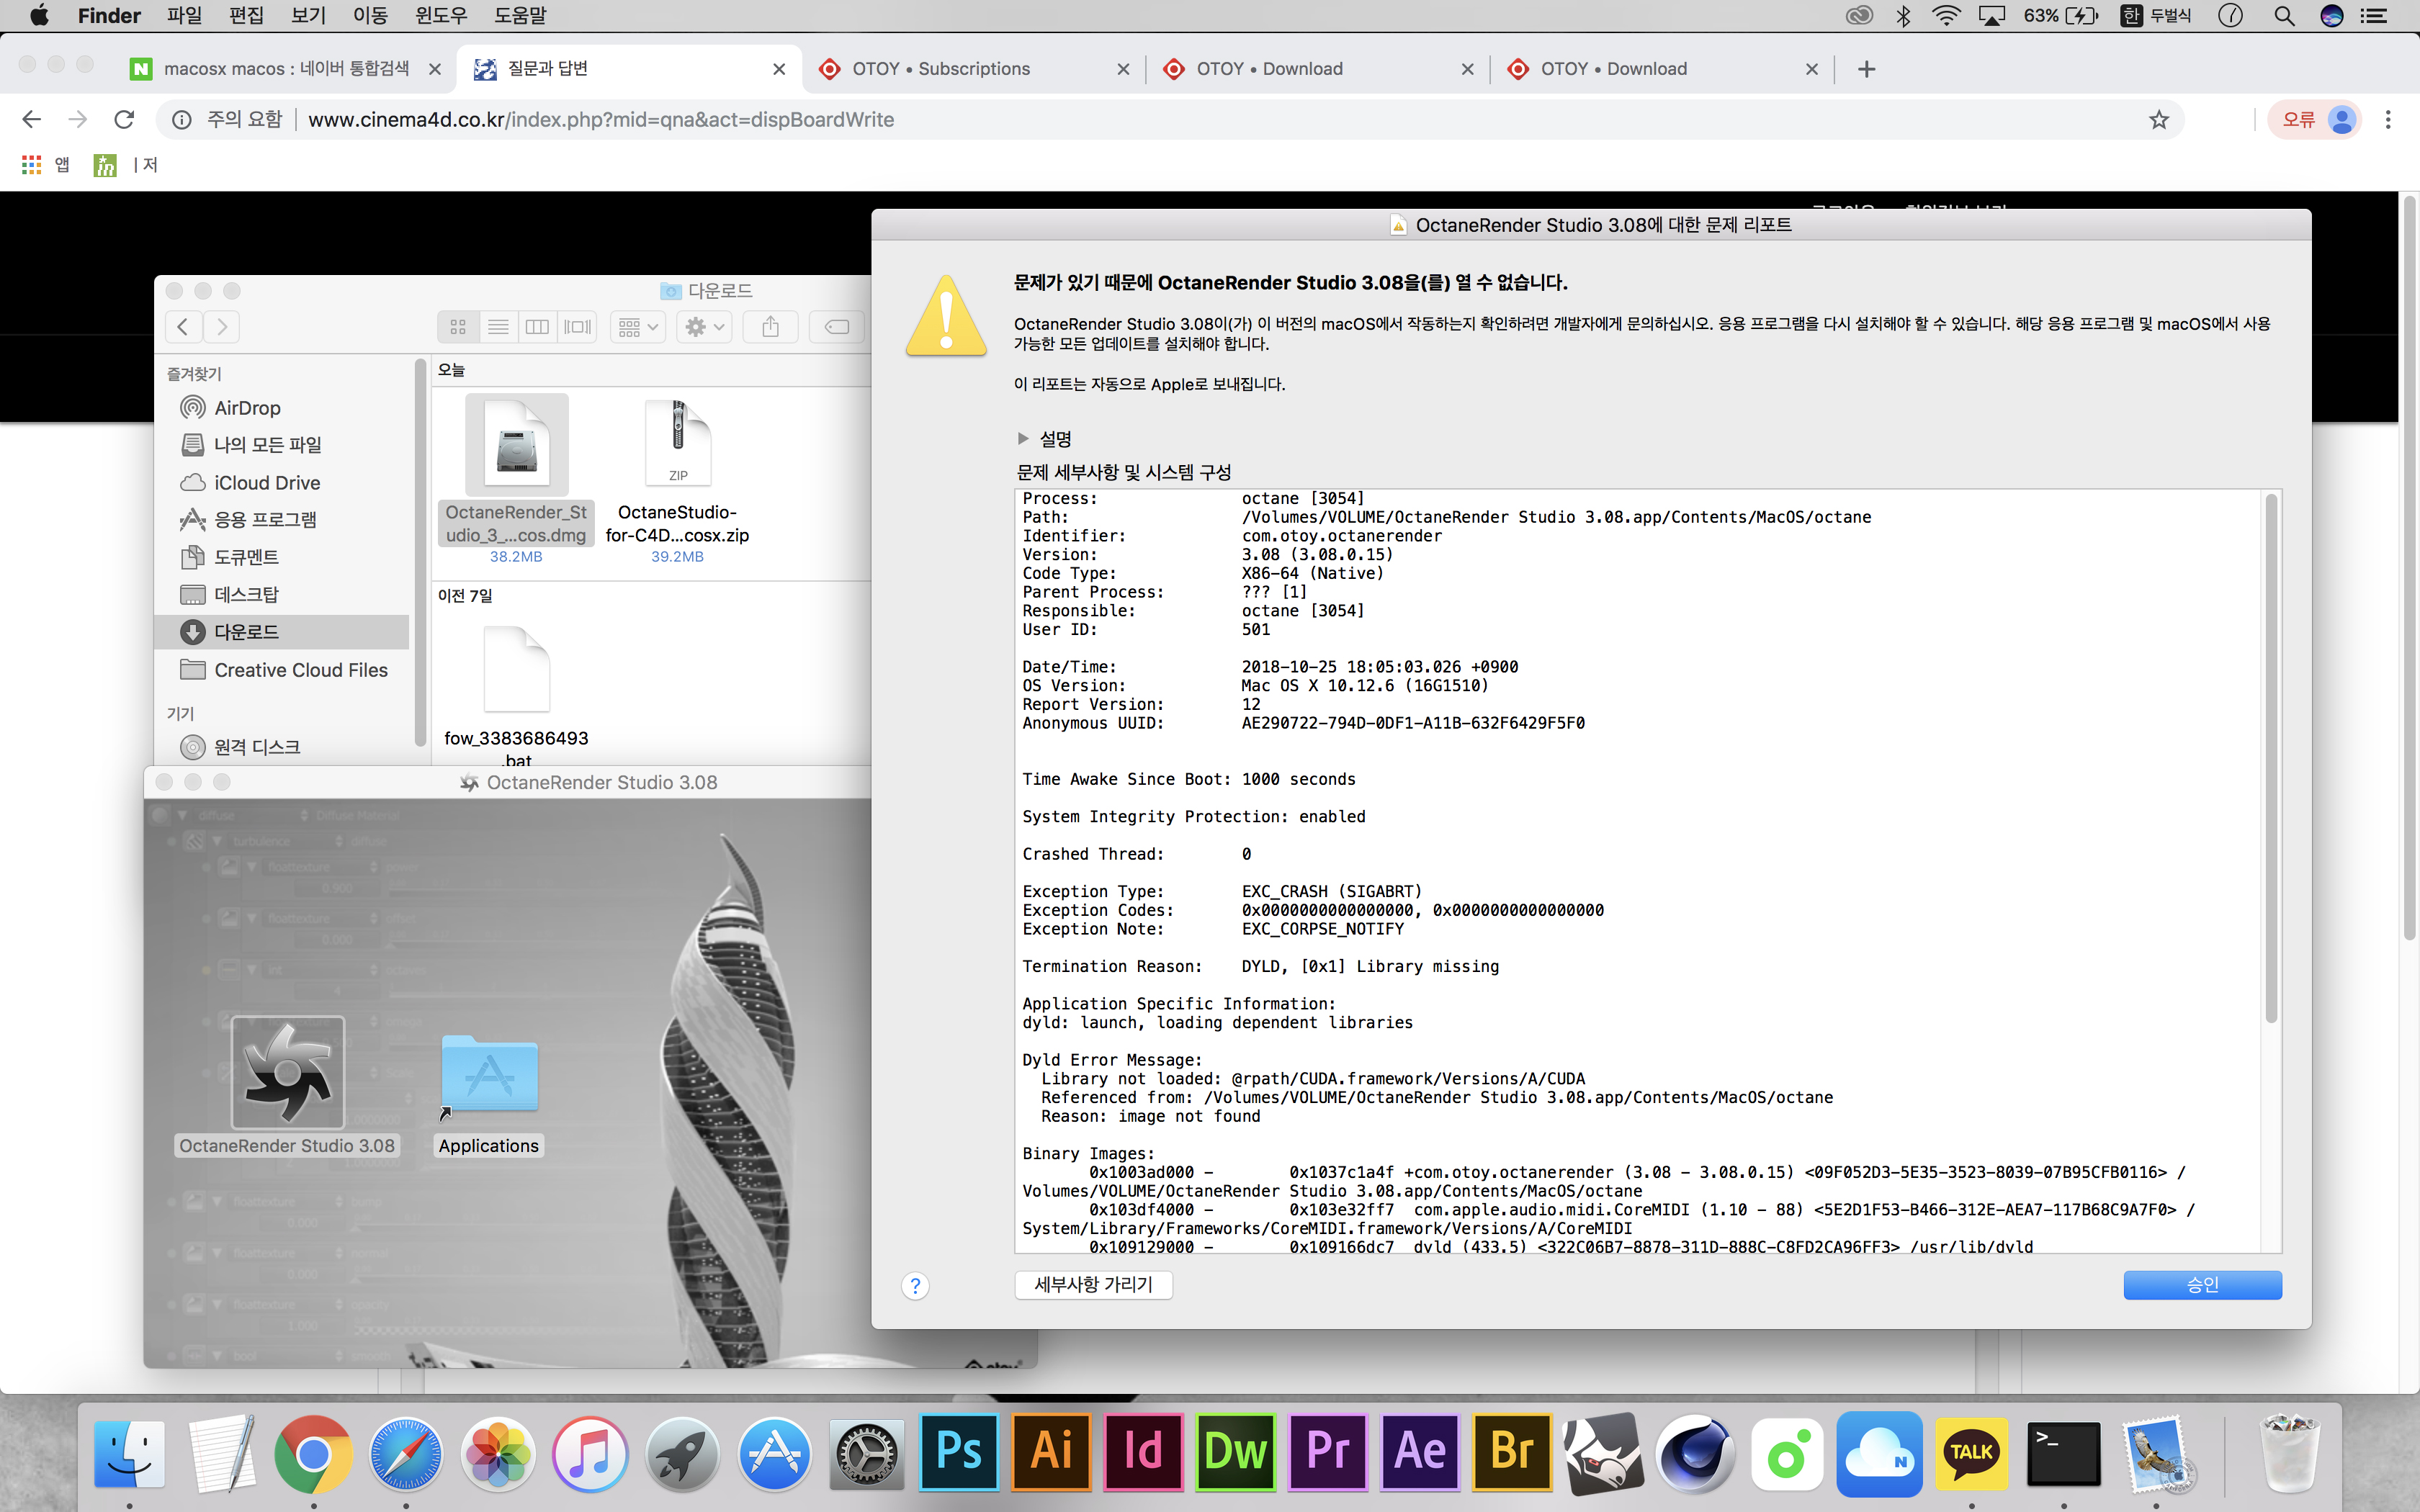Open Finder arrange-by dropdown

click(638, 327)
